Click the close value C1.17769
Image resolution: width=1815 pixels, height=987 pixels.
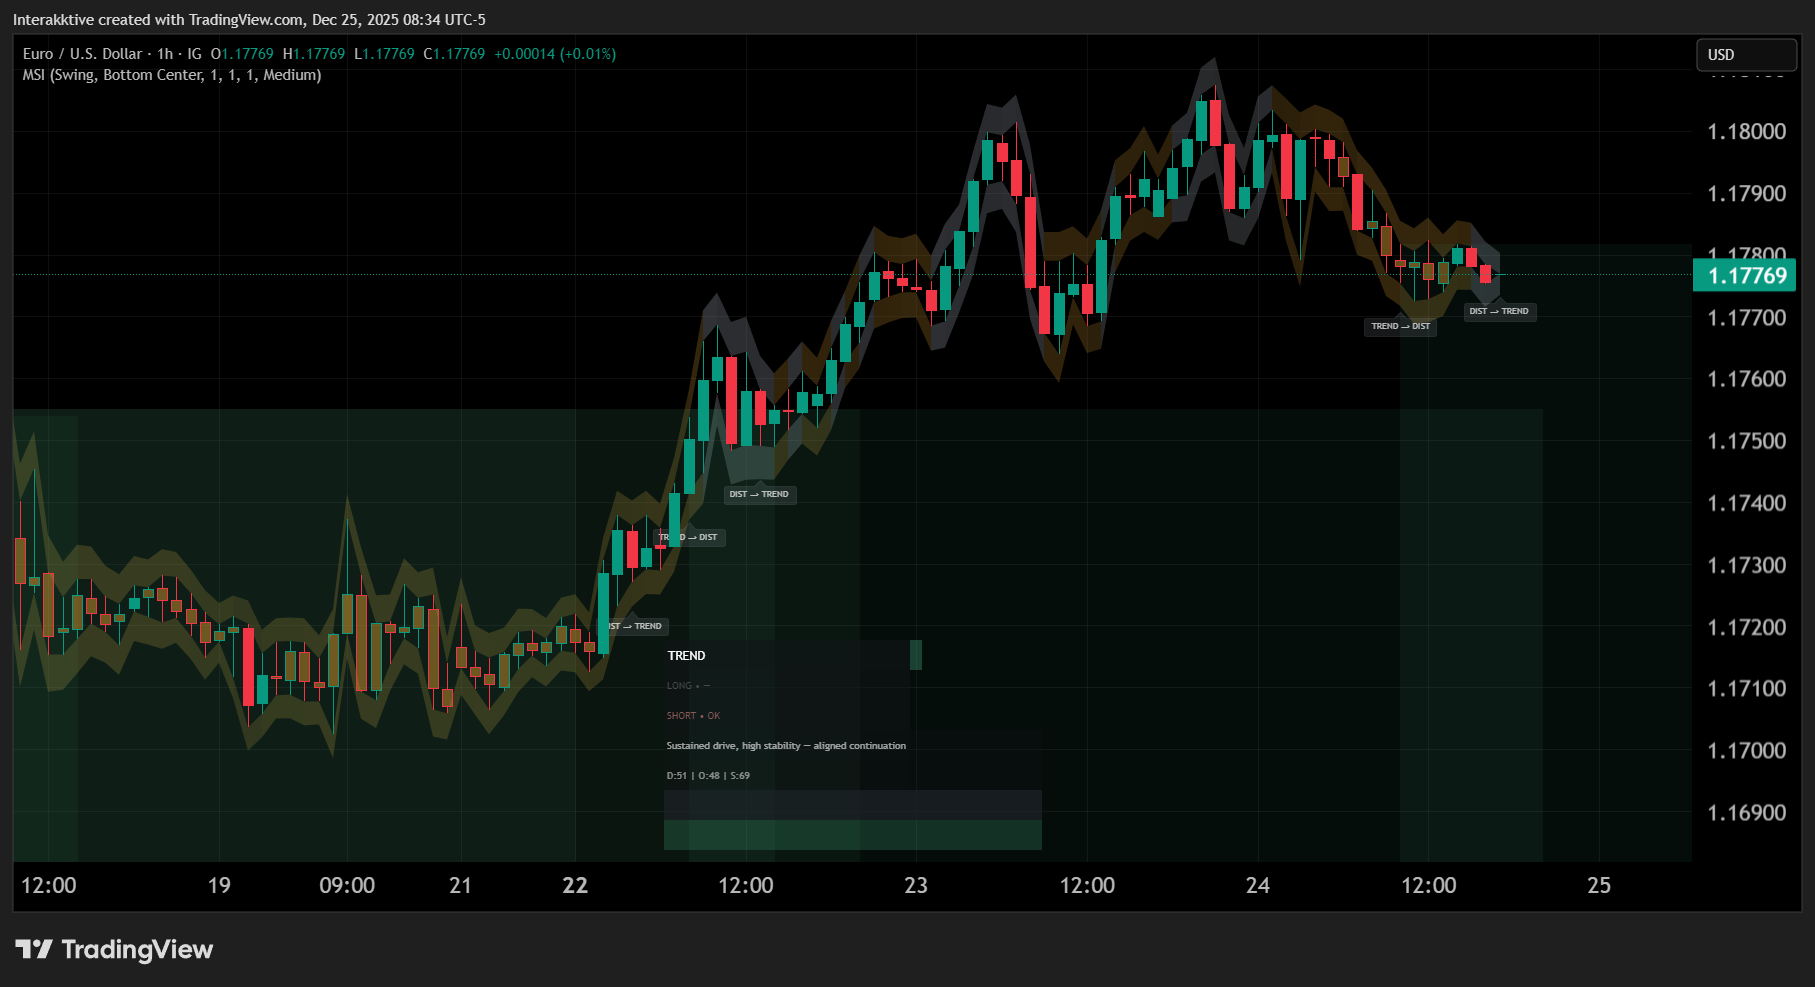(454, 54)
